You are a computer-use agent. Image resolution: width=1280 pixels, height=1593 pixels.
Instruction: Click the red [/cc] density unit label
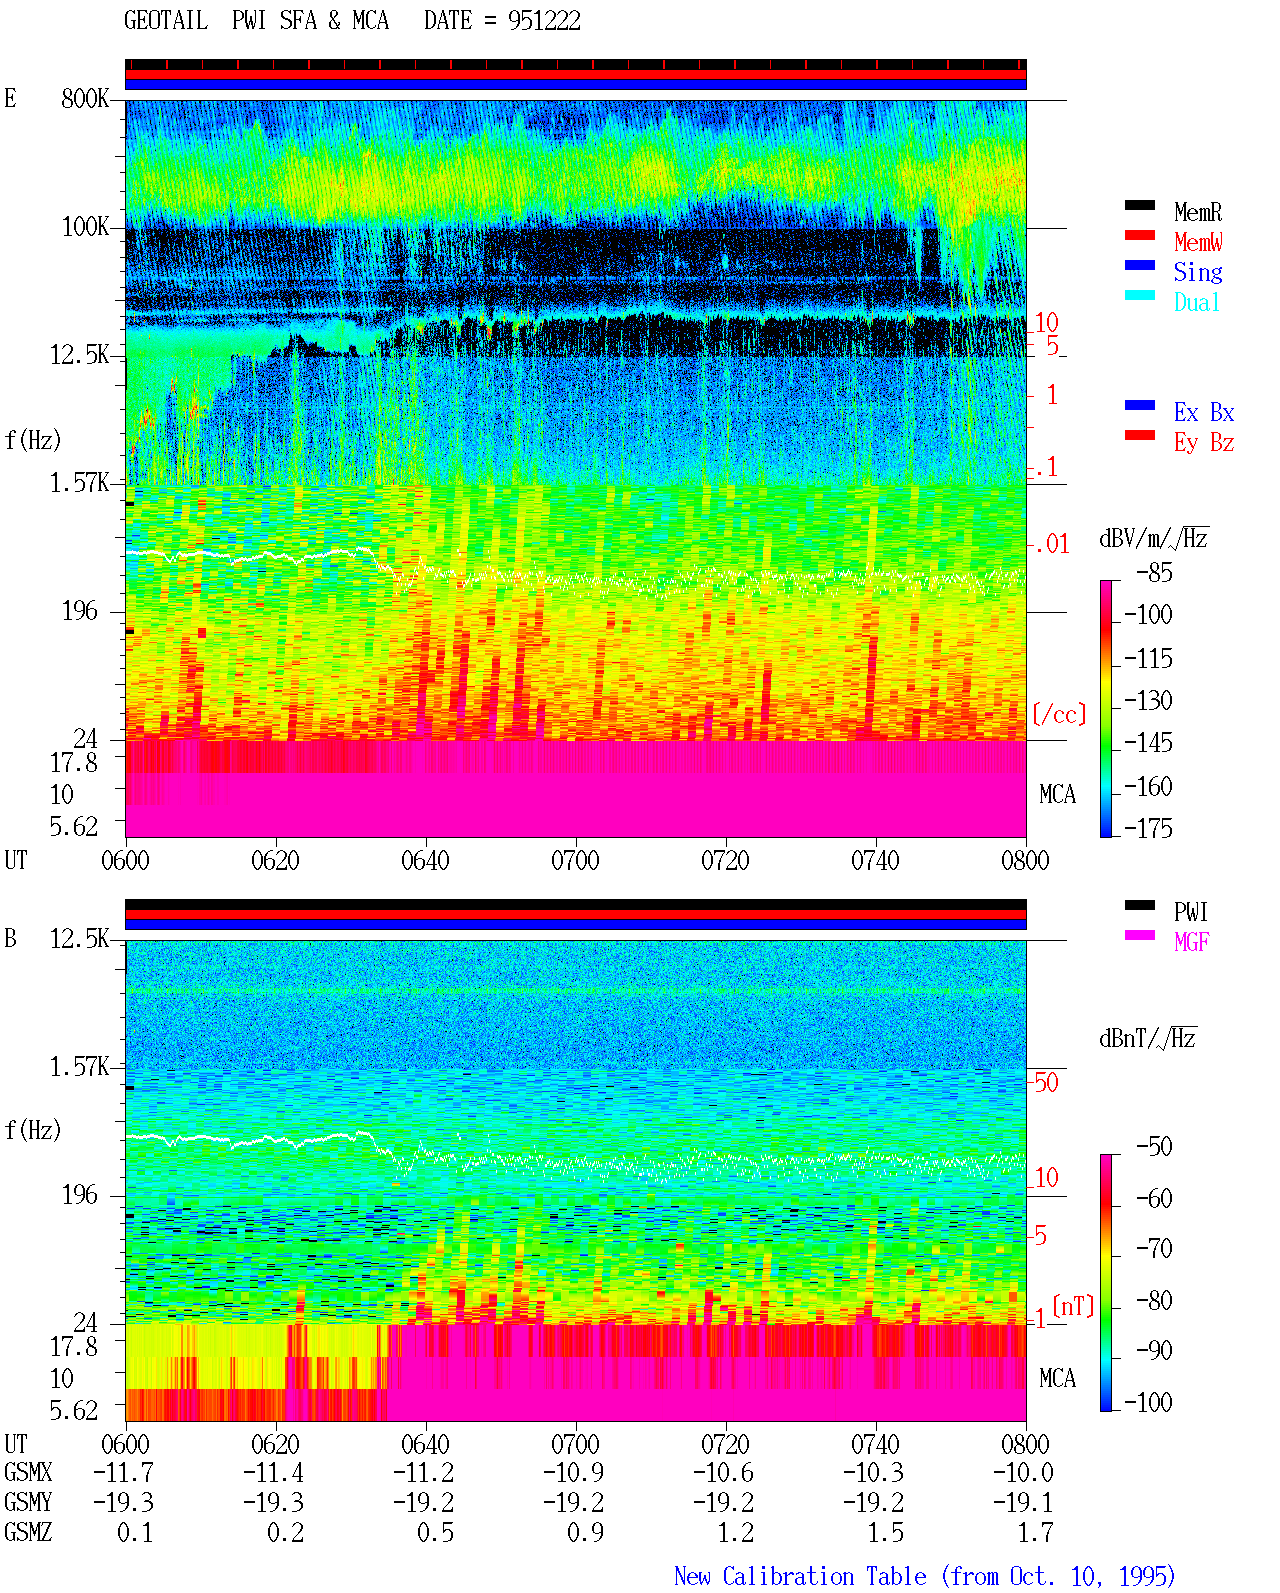point(1059,714)
